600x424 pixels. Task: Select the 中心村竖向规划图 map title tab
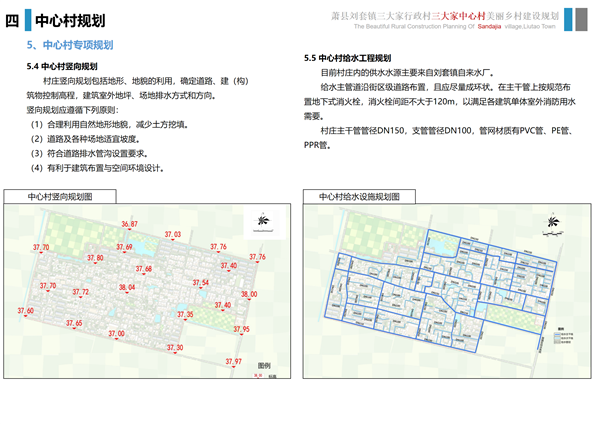(60, 198)
